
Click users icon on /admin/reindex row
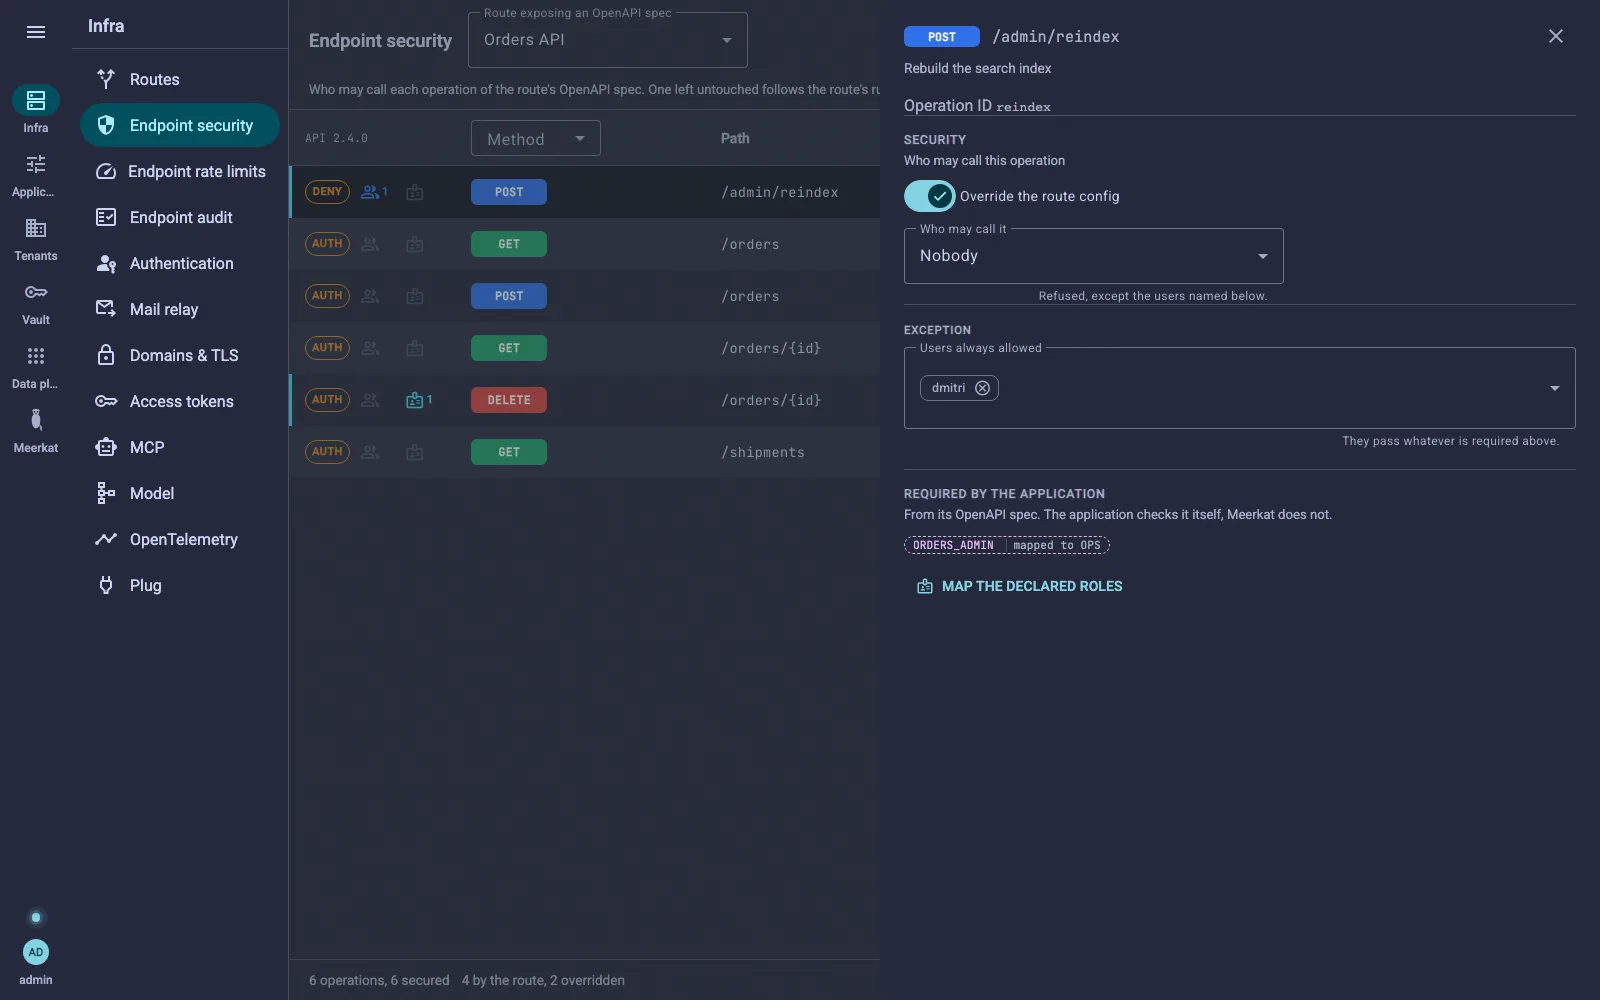(x=374, y=192)
